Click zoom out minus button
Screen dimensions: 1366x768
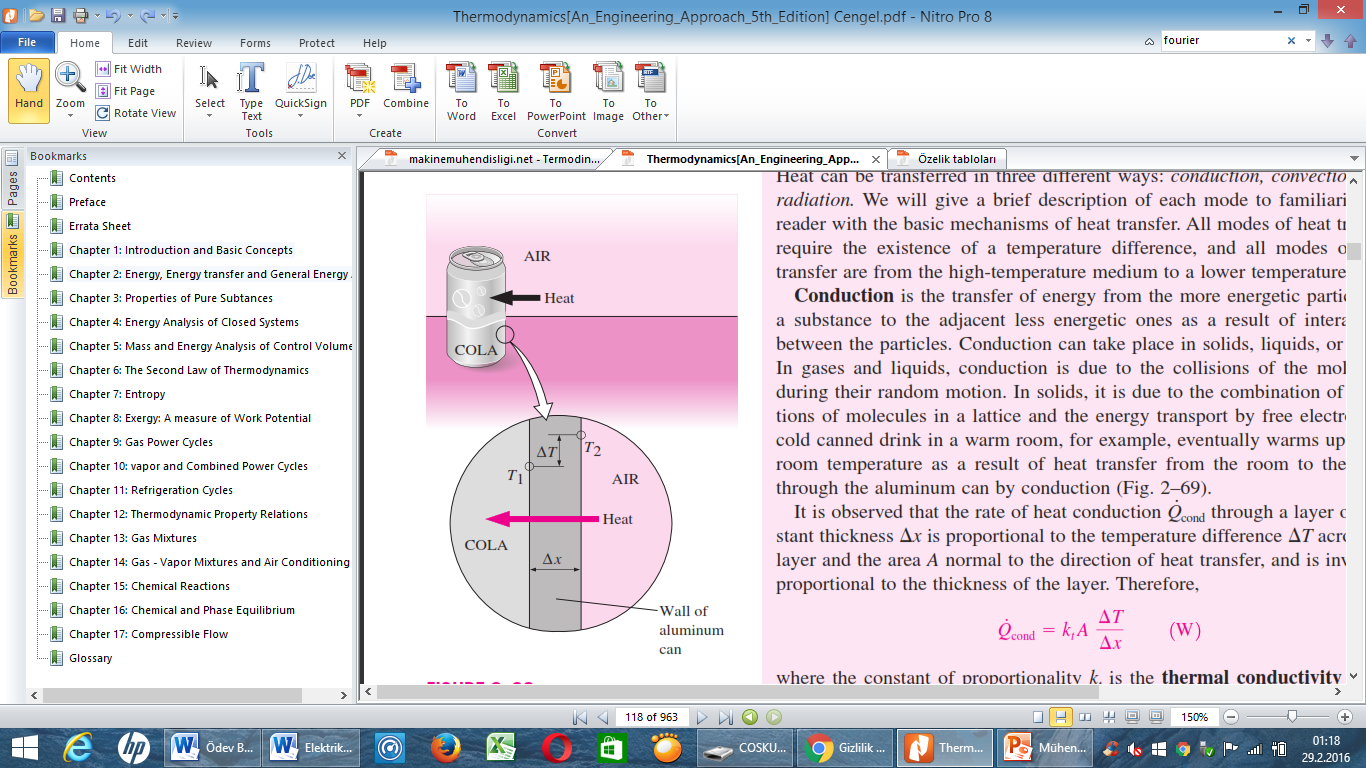pos(1231,717)
